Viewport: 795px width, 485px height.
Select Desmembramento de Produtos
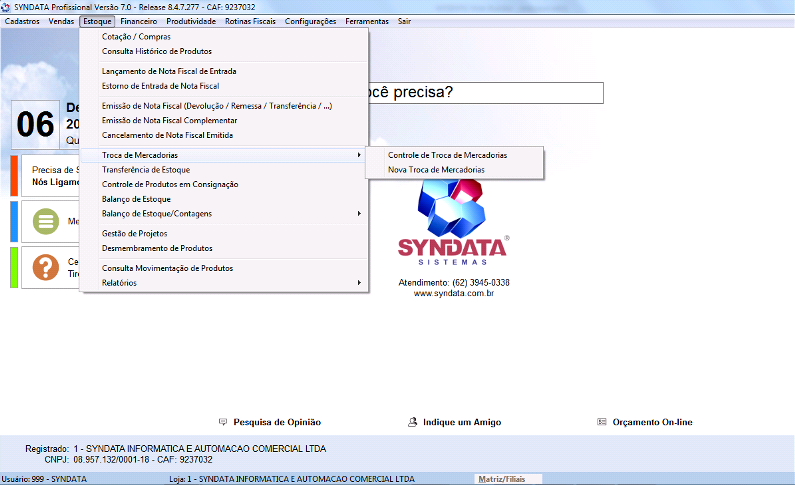point(224,248)
